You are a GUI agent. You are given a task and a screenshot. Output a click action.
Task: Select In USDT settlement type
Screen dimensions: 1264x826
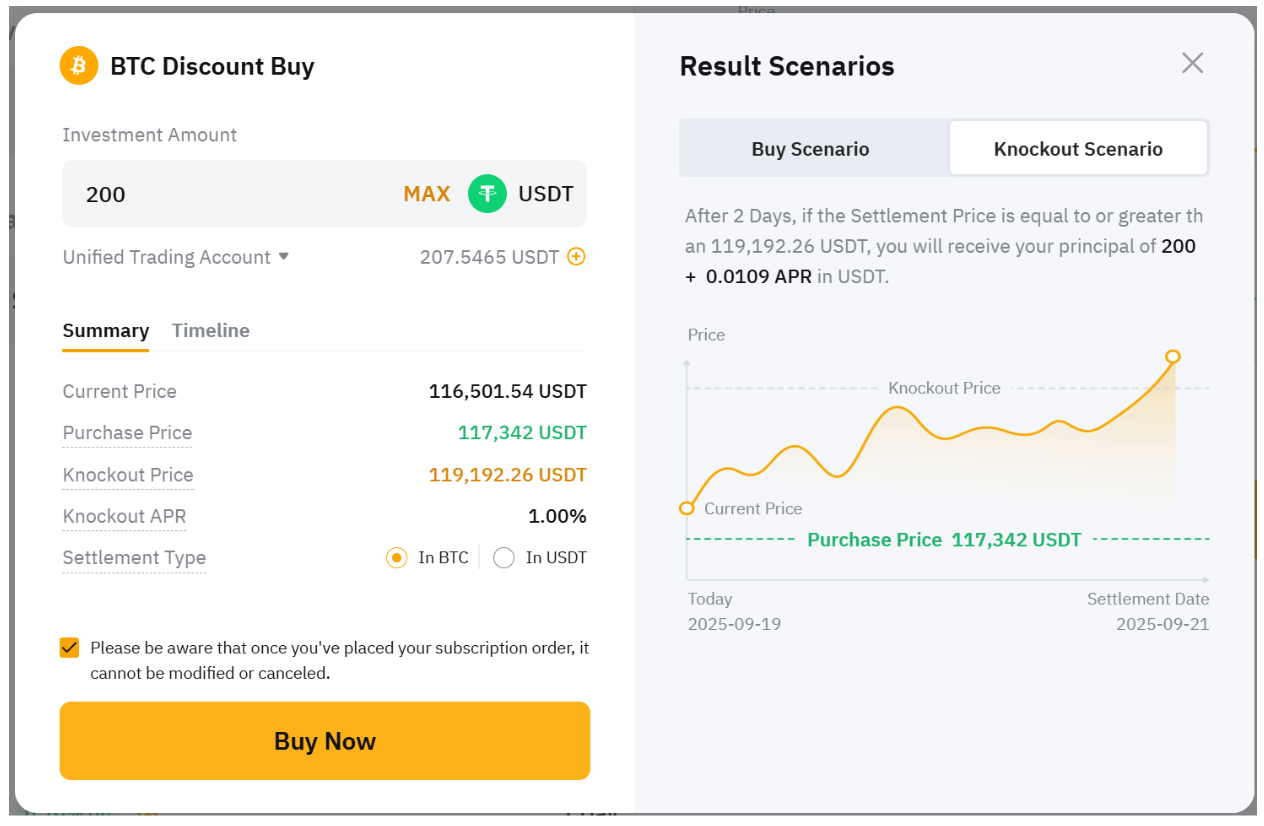(504, 558)
